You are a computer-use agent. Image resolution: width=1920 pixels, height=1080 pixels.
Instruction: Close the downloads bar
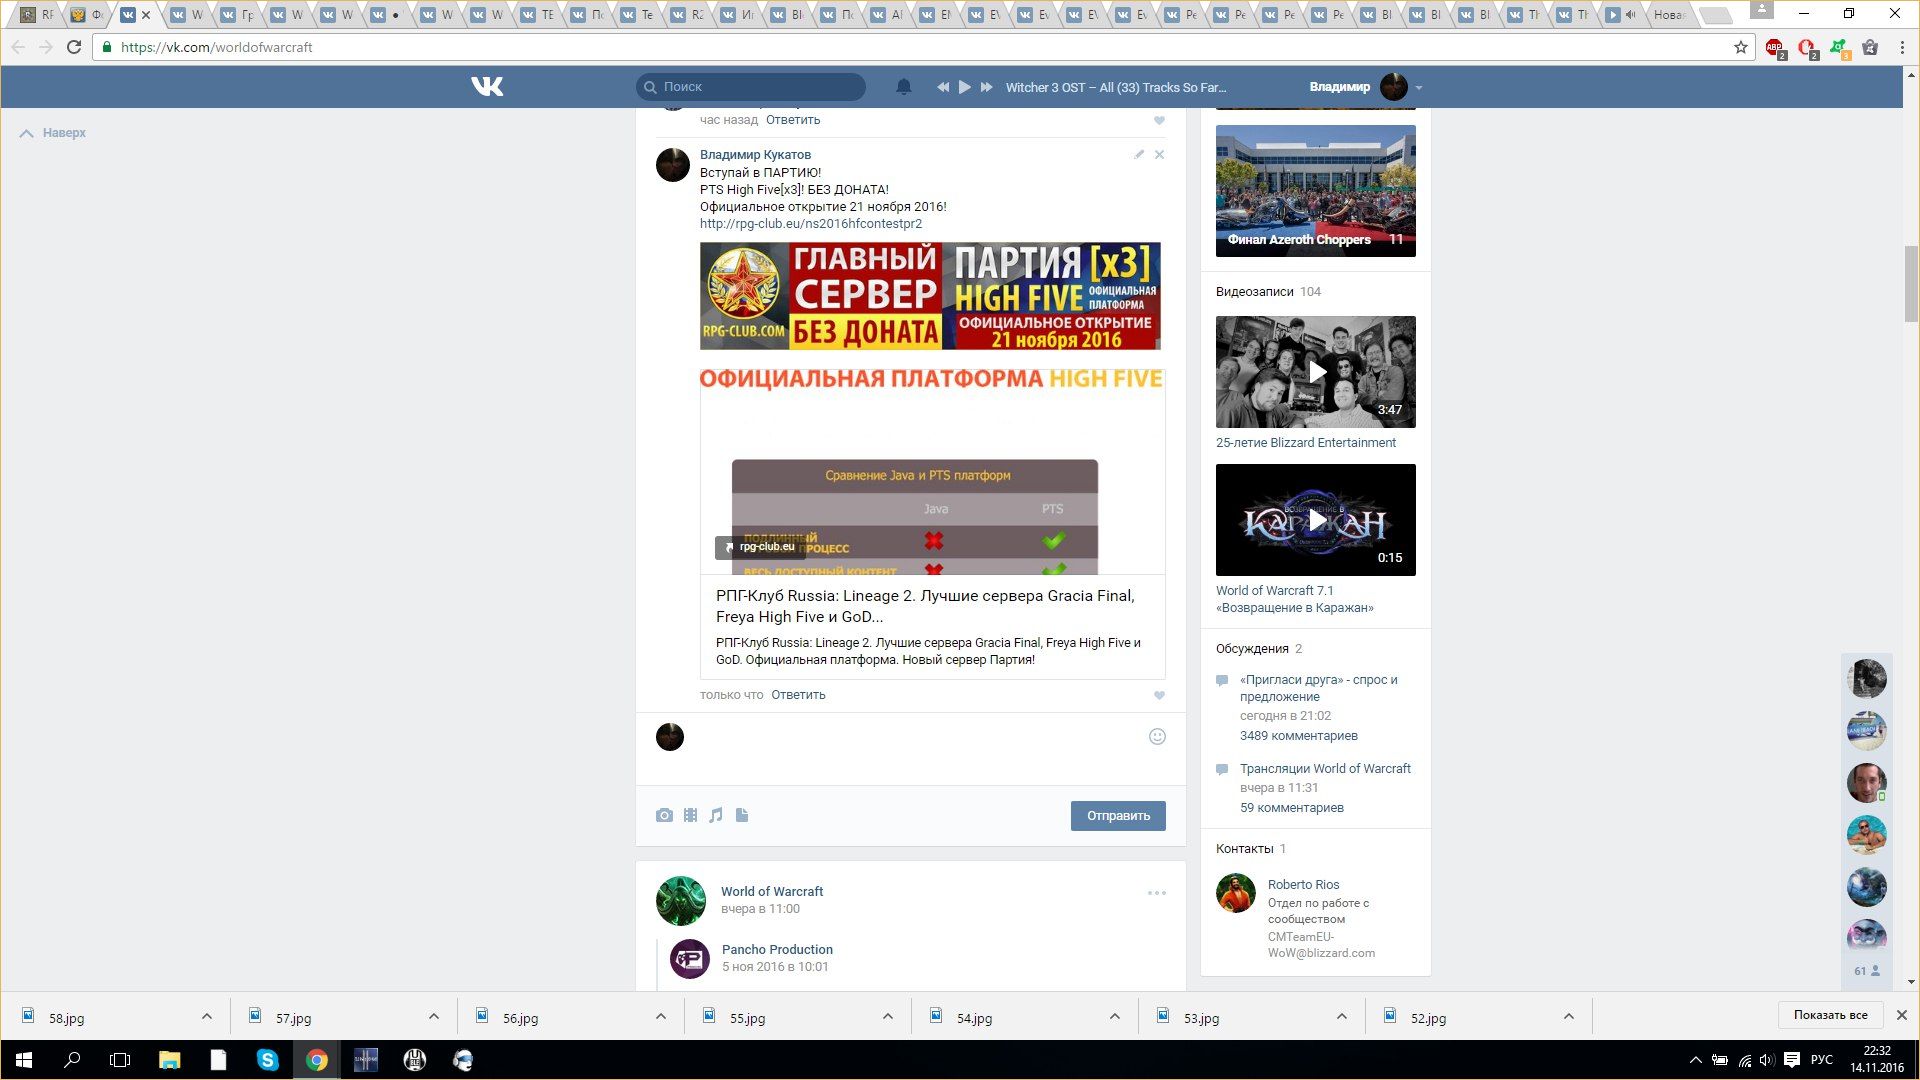[1902, 1015]
